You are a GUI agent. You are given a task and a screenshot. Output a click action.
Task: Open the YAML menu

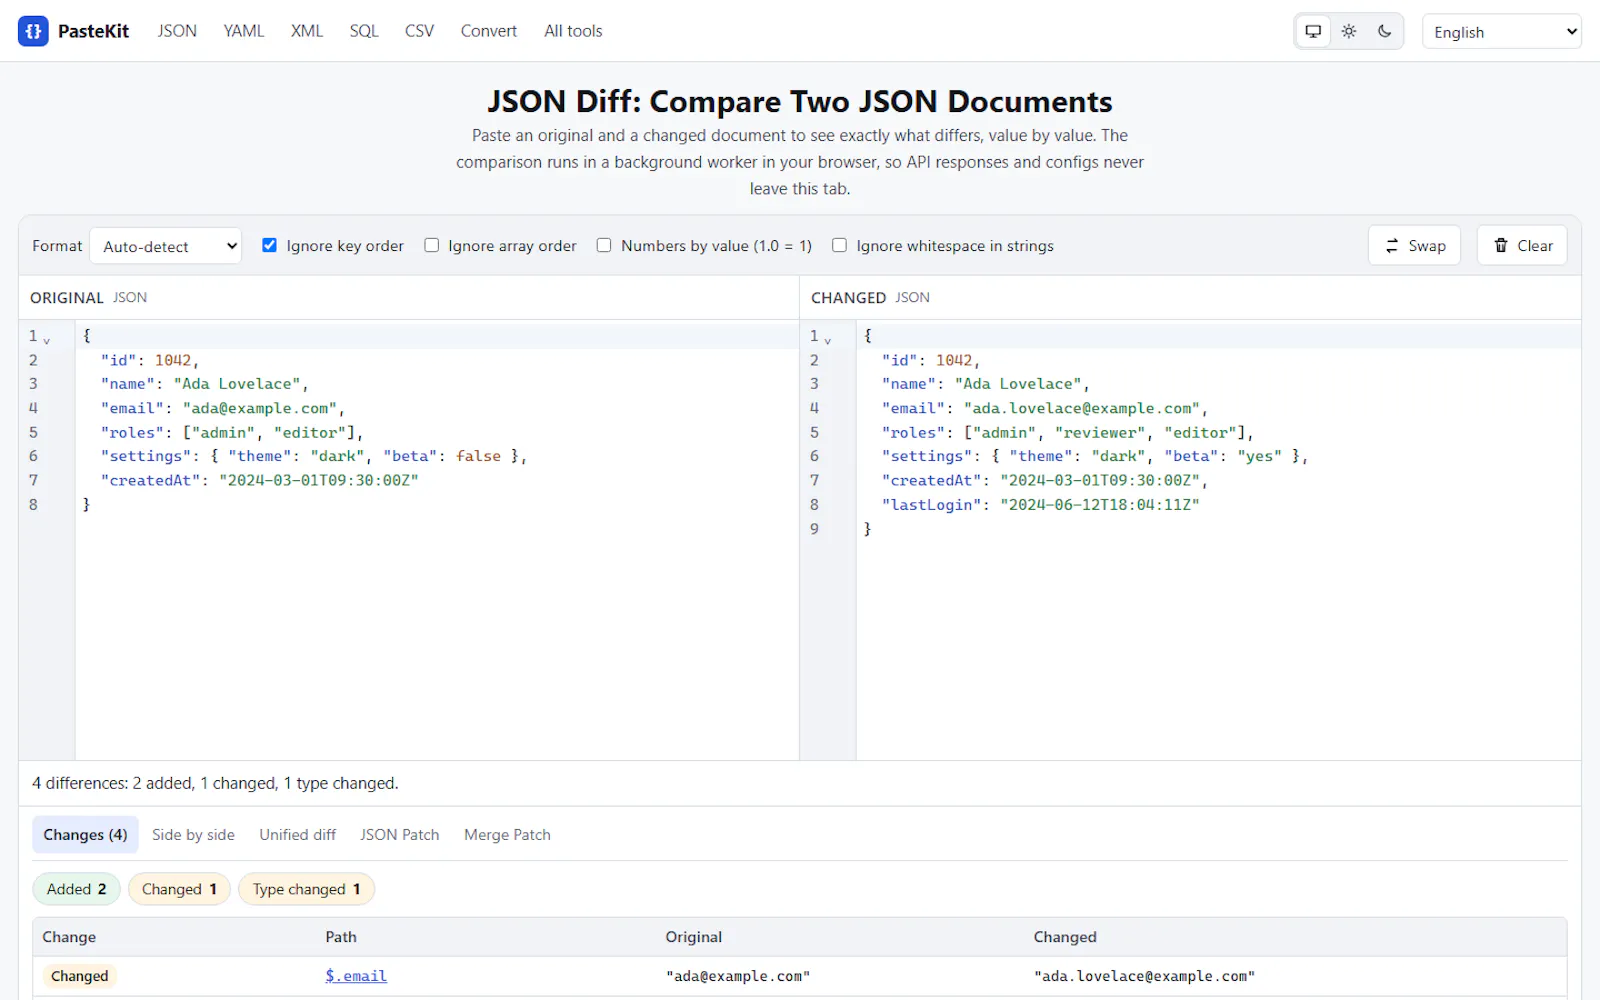click(x=244, y=31)
